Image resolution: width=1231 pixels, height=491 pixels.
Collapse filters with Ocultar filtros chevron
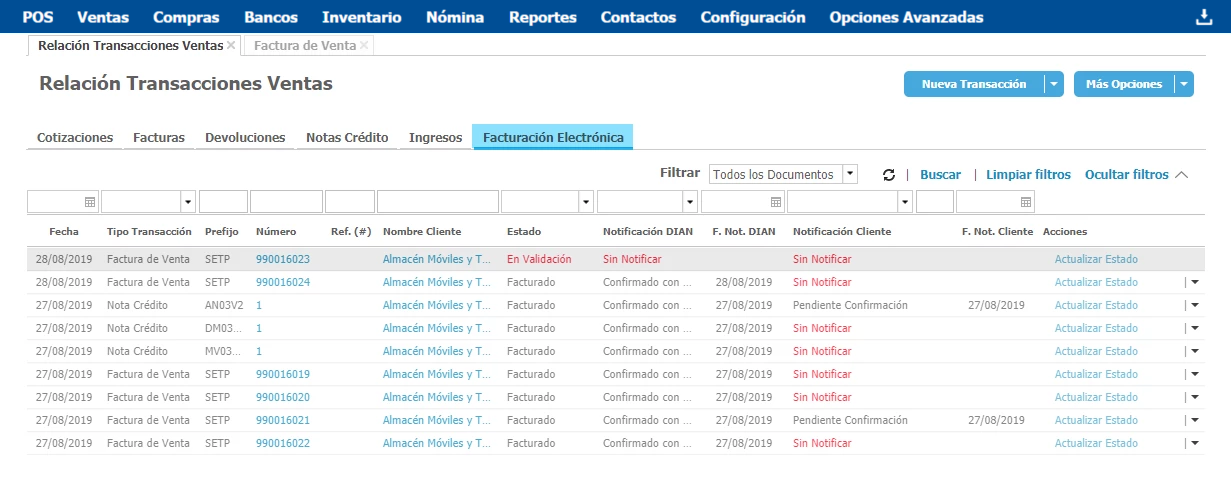[1182, 175]
